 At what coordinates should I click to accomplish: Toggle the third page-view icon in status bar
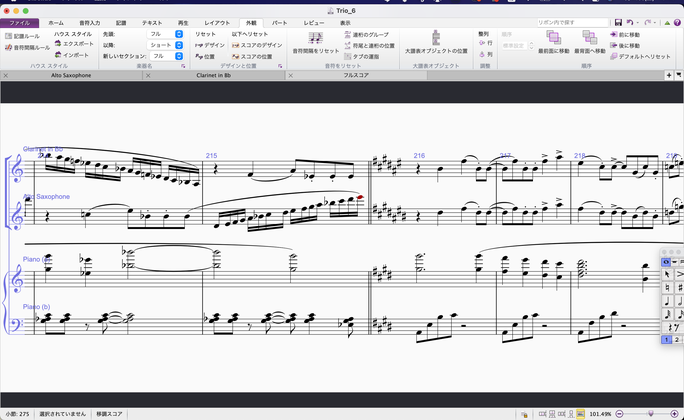point(561,414)
